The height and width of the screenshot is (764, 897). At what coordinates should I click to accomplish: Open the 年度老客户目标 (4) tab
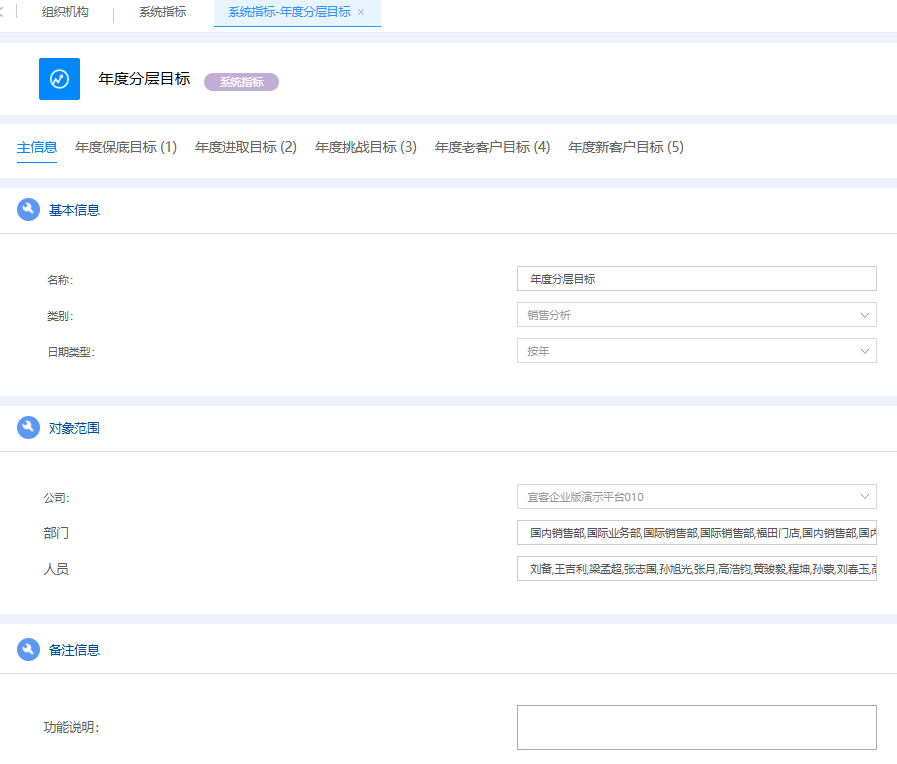[493, 148]
